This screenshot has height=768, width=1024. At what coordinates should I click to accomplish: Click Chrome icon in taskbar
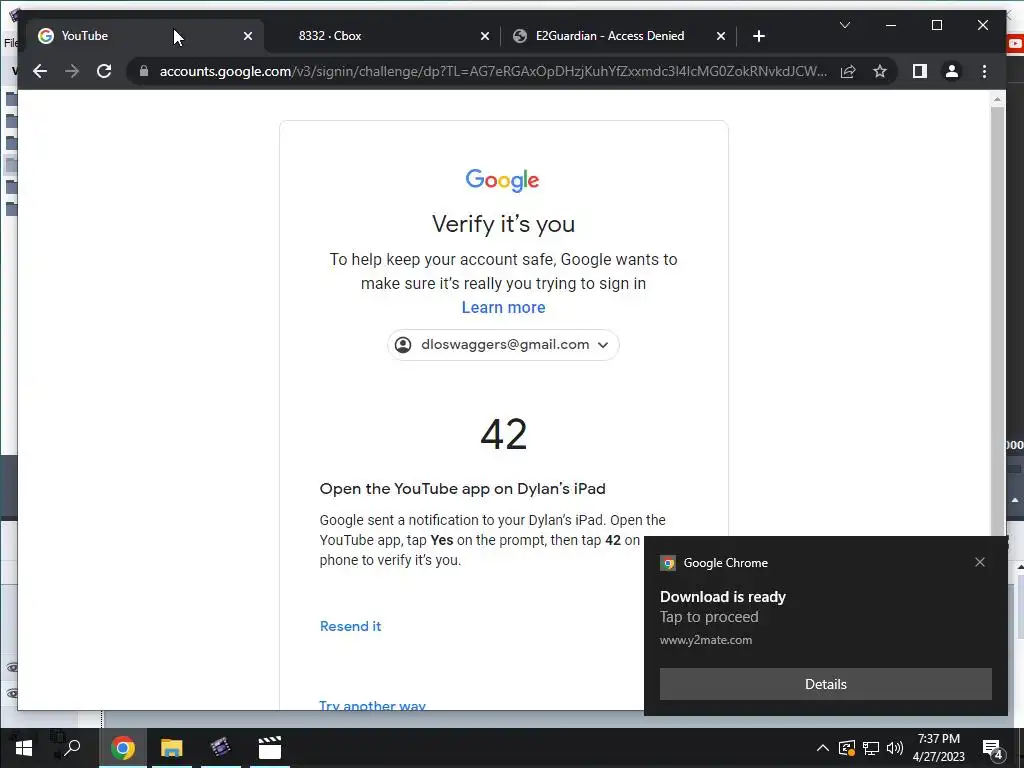tap(123, 748)
